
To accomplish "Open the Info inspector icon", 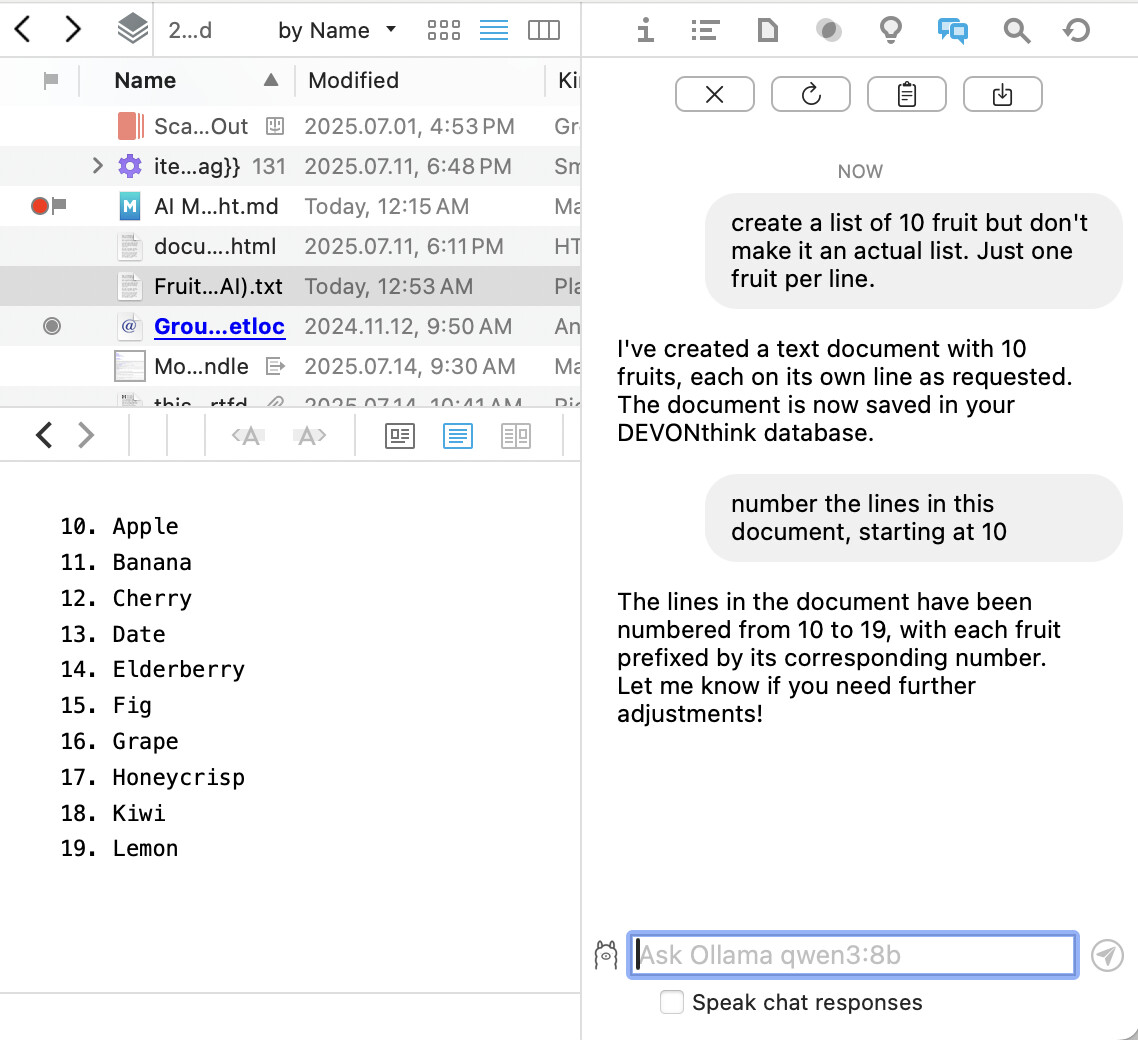I will pos(646,31).
